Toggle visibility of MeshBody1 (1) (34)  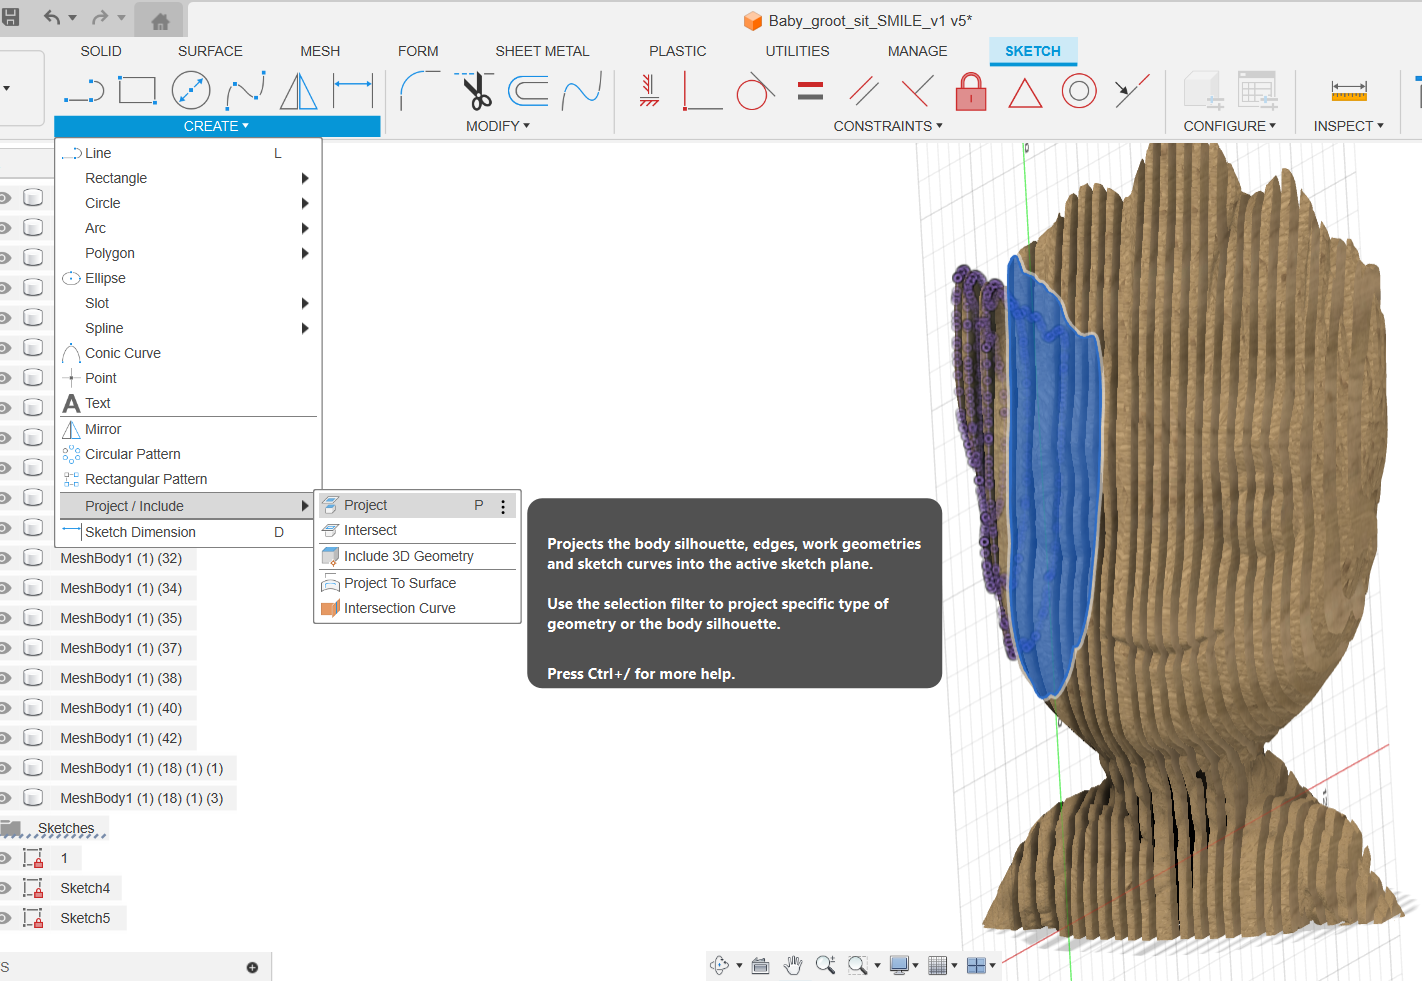point(5,587)
